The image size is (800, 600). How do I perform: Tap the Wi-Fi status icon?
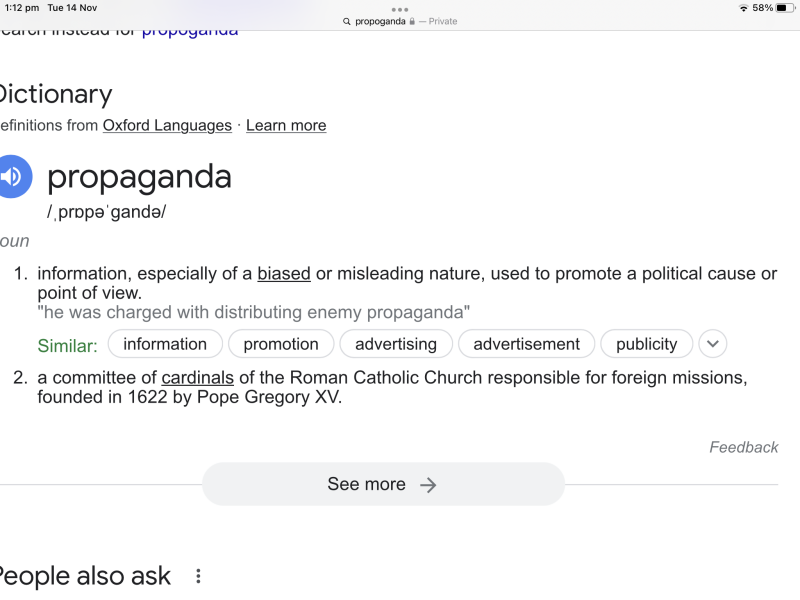(x=743, y=8)
